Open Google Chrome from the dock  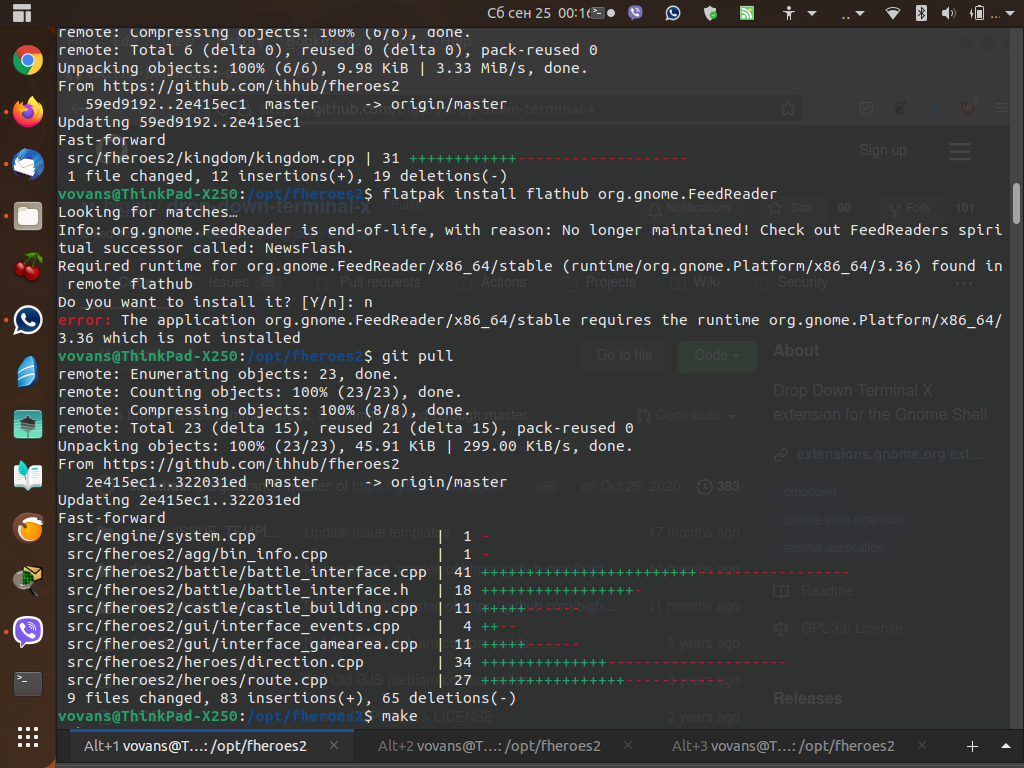[x=27, y=61]
